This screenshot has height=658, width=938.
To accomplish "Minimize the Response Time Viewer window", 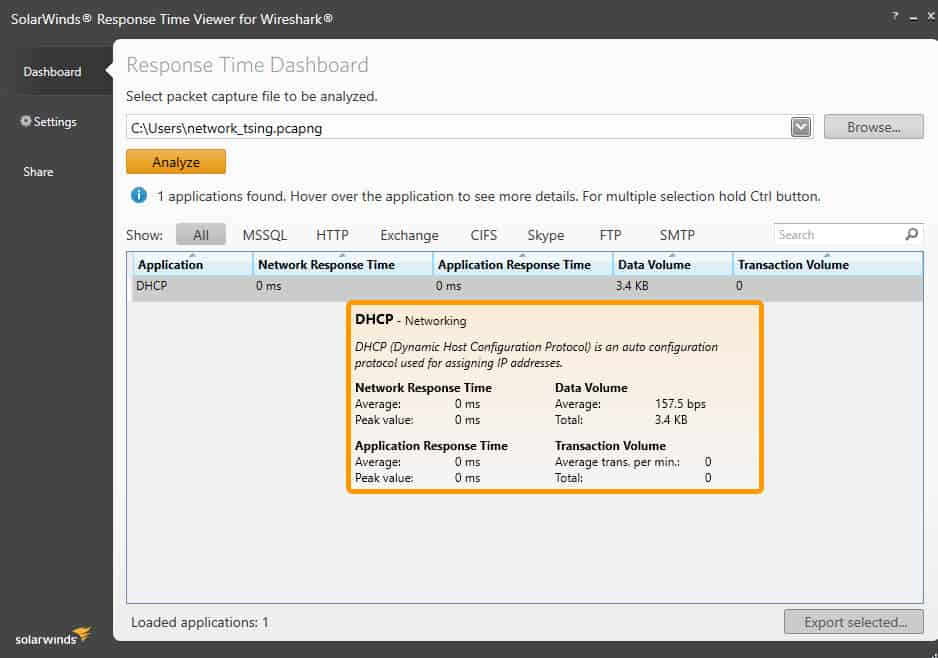I will (913, 19).
